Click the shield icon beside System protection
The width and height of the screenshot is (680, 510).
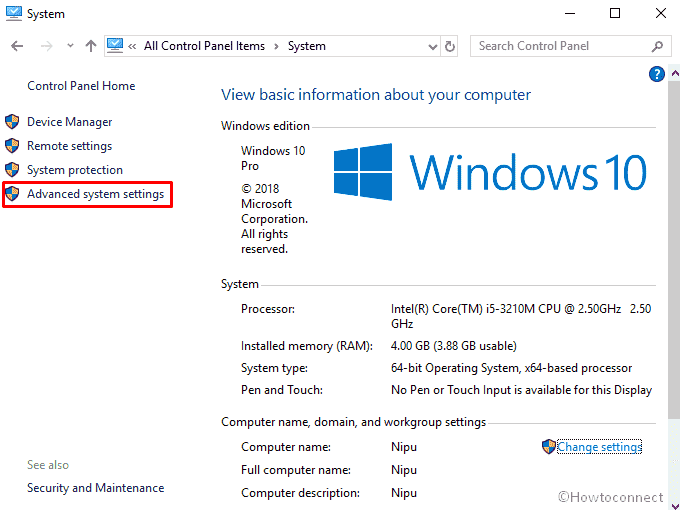pyautogui.click(x=12, y=170)
